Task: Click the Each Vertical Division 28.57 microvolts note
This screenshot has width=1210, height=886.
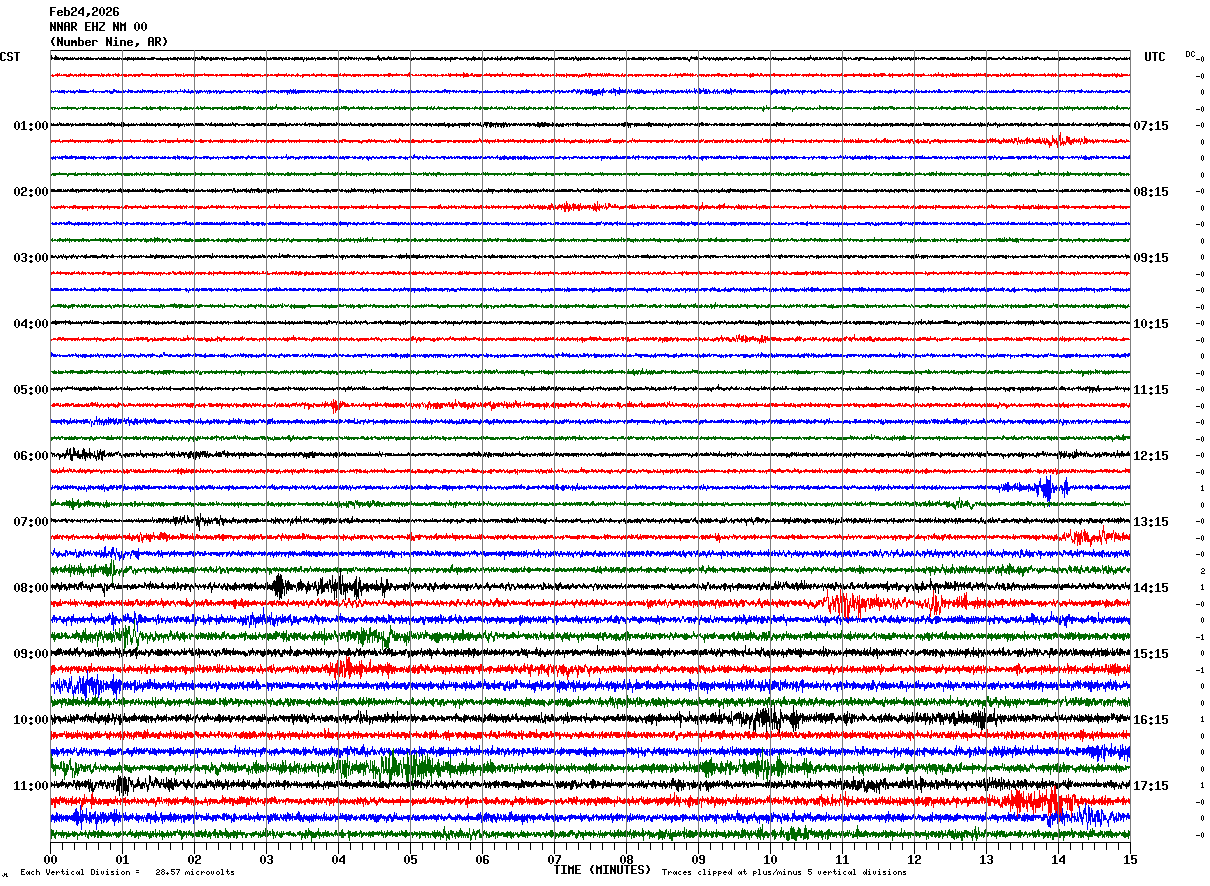Action: (127, 872)
